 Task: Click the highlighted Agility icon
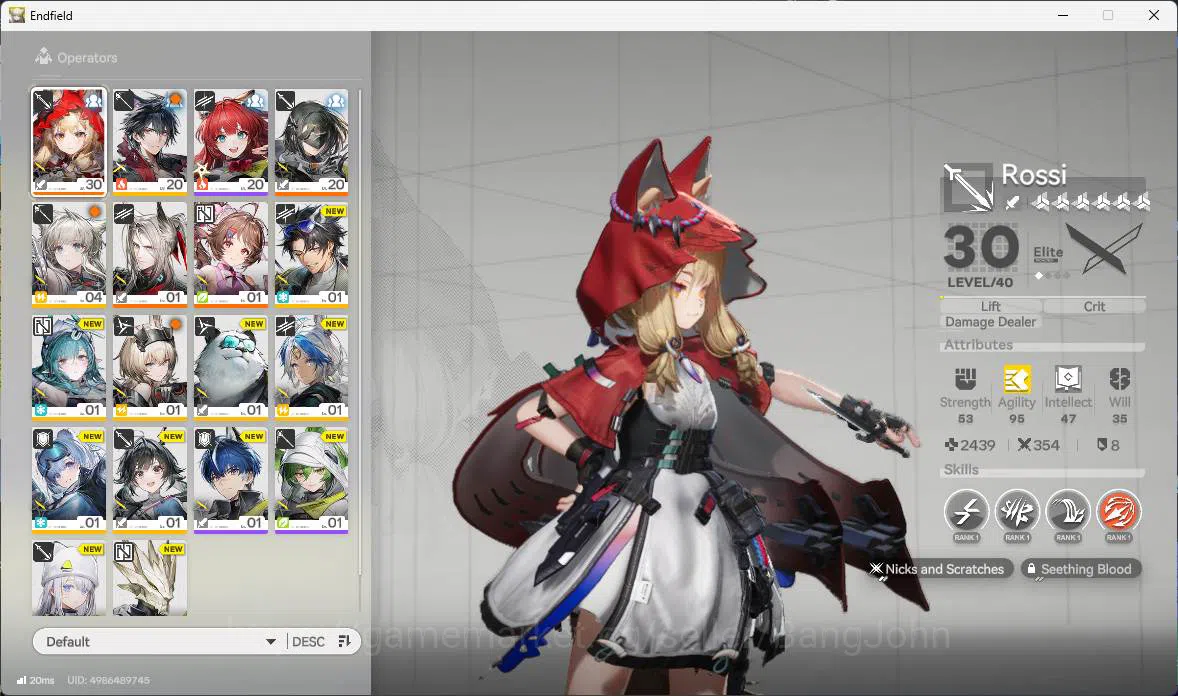(x=1016, y=379)
